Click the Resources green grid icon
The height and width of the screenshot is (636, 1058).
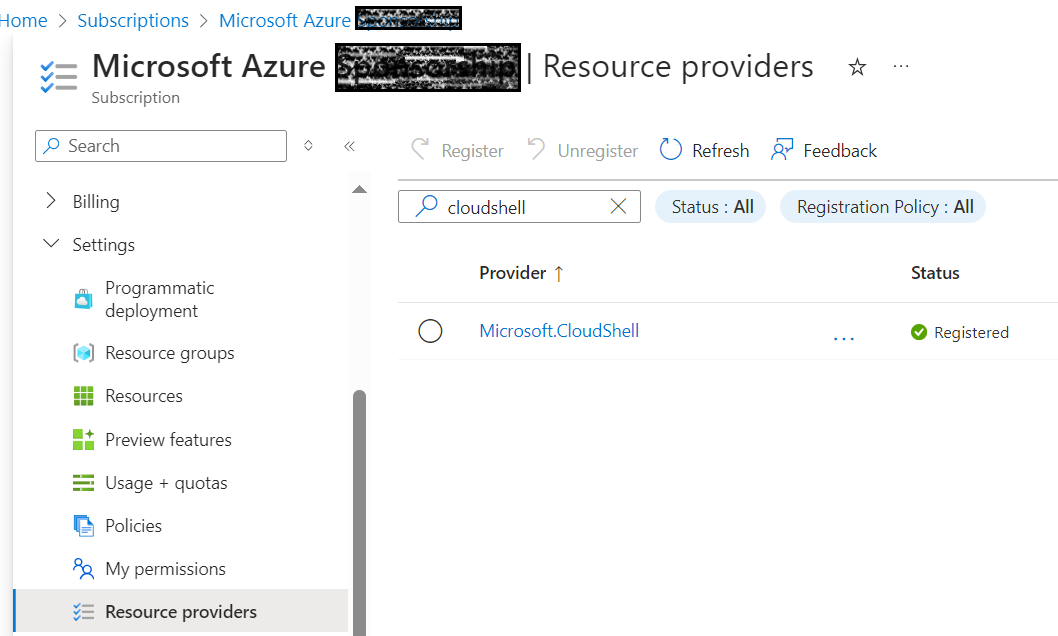pos(83,396)
